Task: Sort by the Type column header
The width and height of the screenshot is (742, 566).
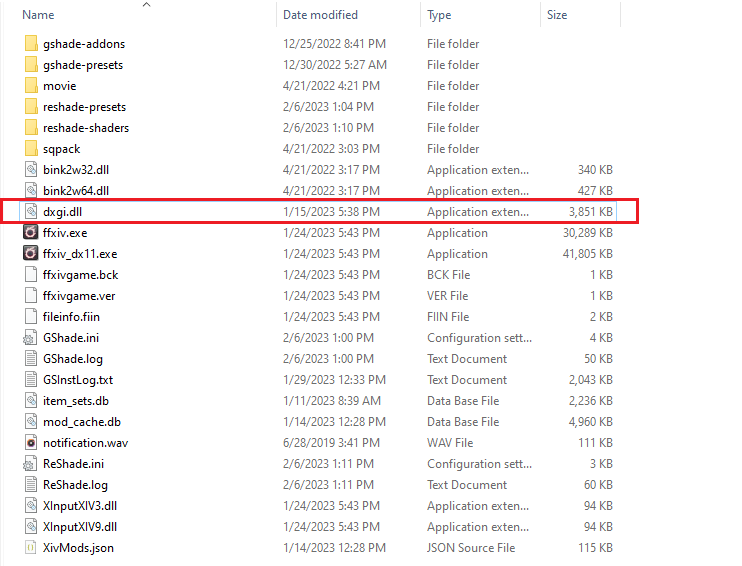Action: [439, 15]
